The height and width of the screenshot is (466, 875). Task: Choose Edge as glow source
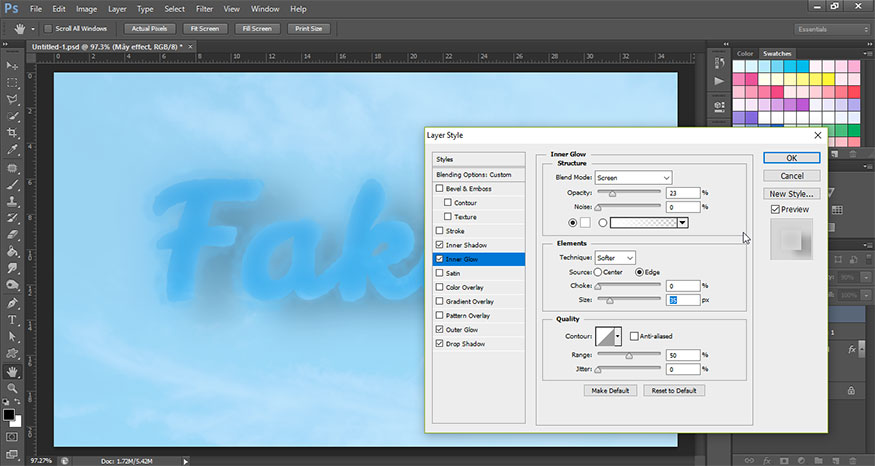(640, 272)
